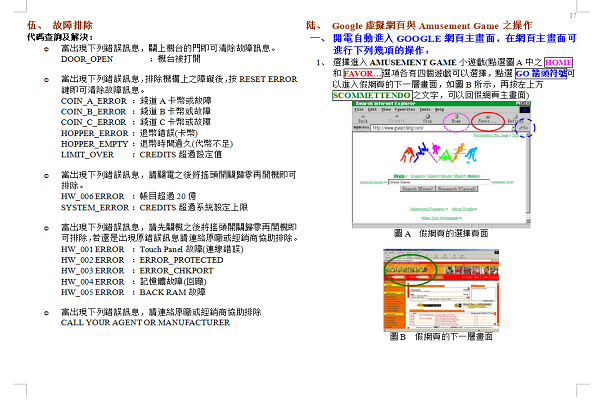Image resolution: width=600 pixels, height=400 pixels.
Task: Click the Go button beside address bar
Action: click(x=523, y=128)
